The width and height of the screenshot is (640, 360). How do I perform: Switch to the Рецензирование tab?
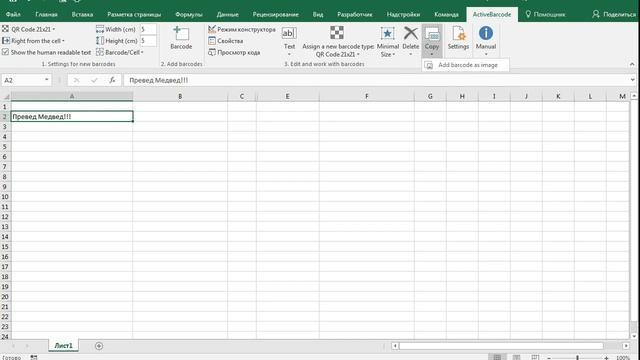[276, 14]
